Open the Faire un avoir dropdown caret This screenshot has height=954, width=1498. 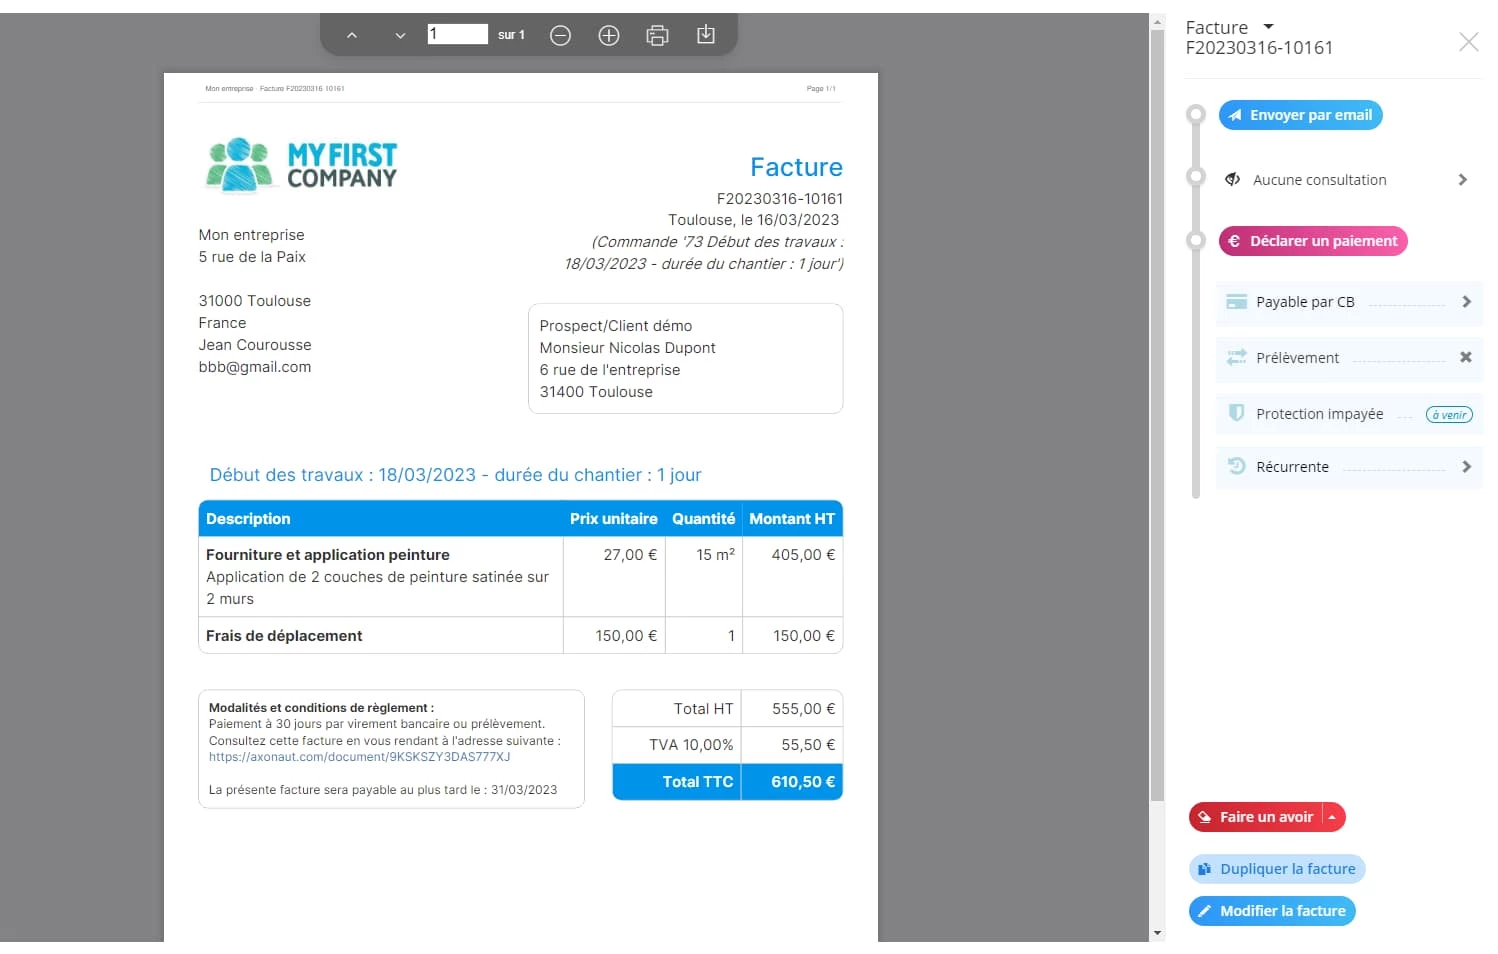(x=1332, y=818)
